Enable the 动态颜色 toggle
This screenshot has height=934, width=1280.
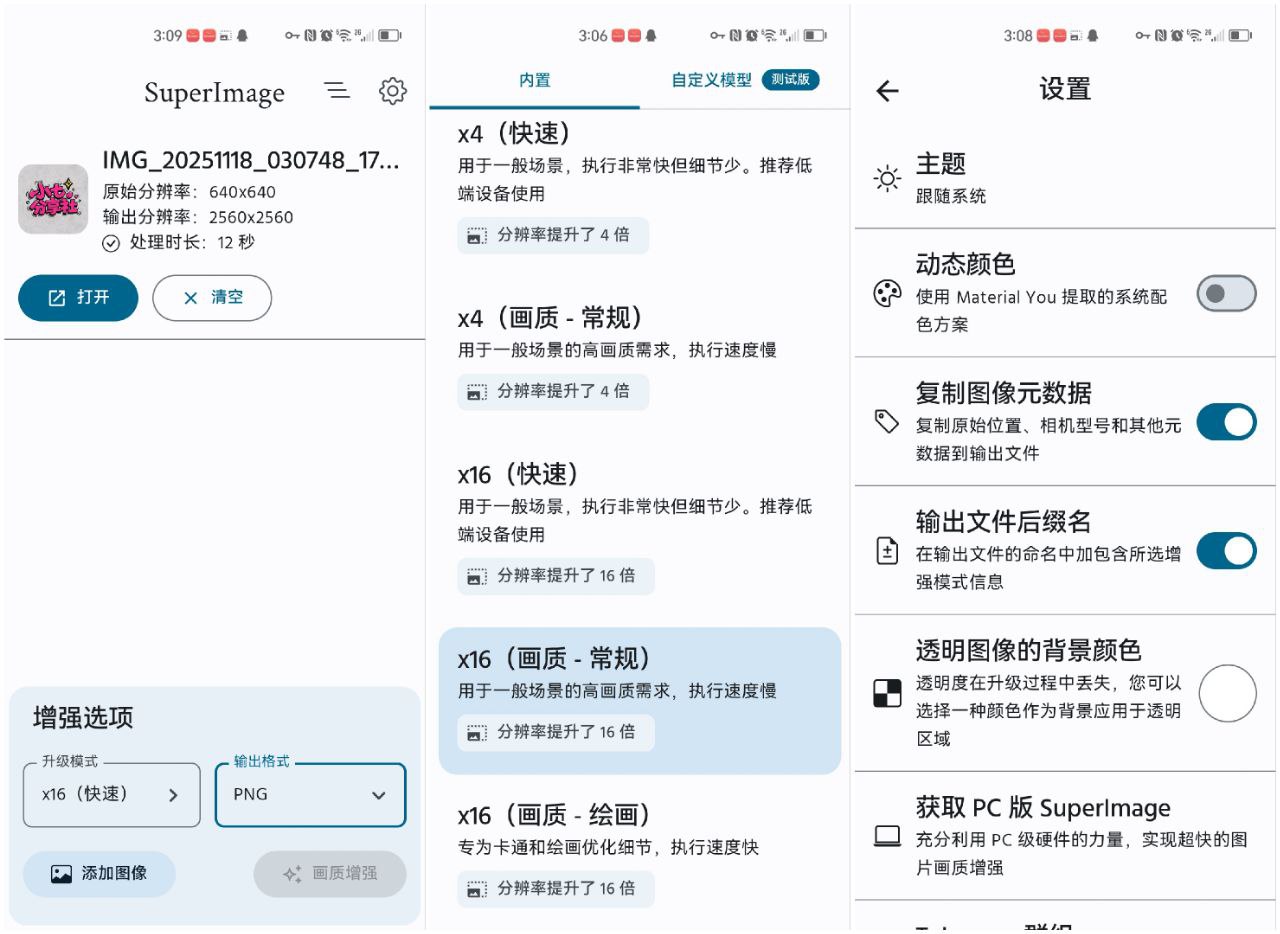click(1226, 294)
